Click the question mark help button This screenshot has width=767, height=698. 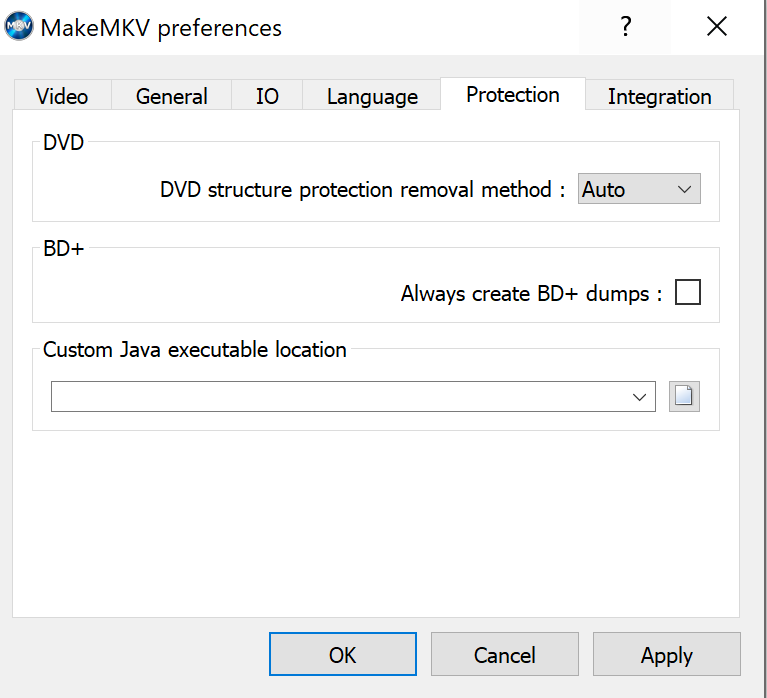pyautogui.click(x=626, y=27)
